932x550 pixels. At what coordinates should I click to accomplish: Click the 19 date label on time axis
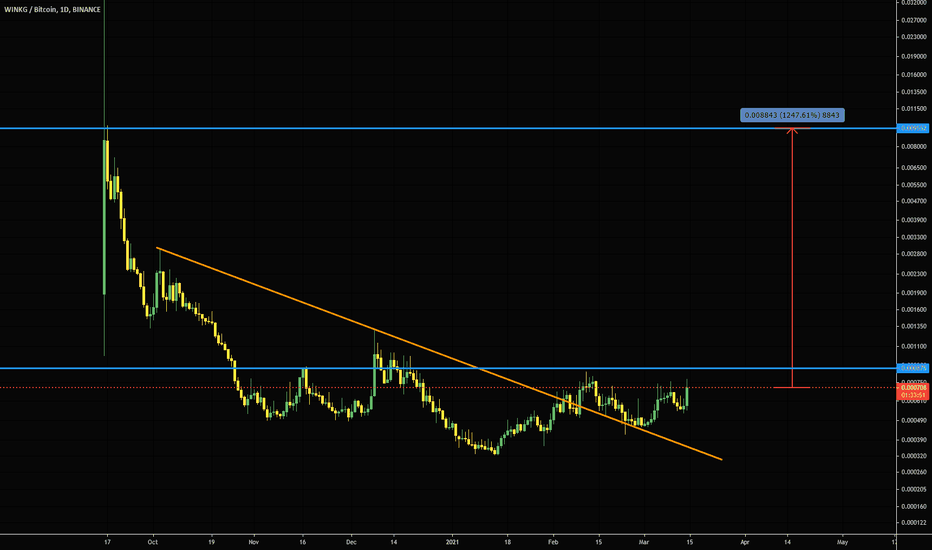coord(212,542)
